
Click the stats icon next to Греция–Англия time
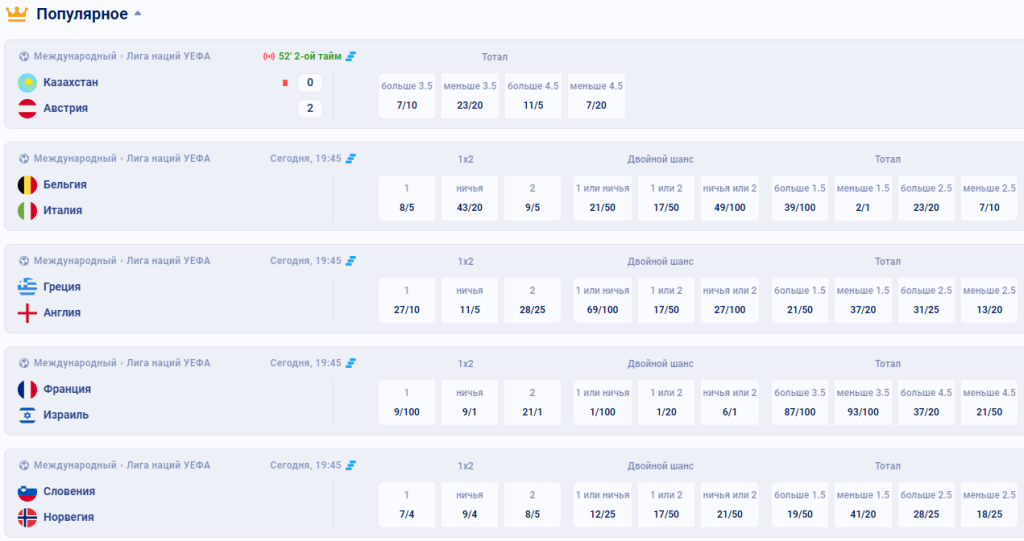[x=351, y=261]
